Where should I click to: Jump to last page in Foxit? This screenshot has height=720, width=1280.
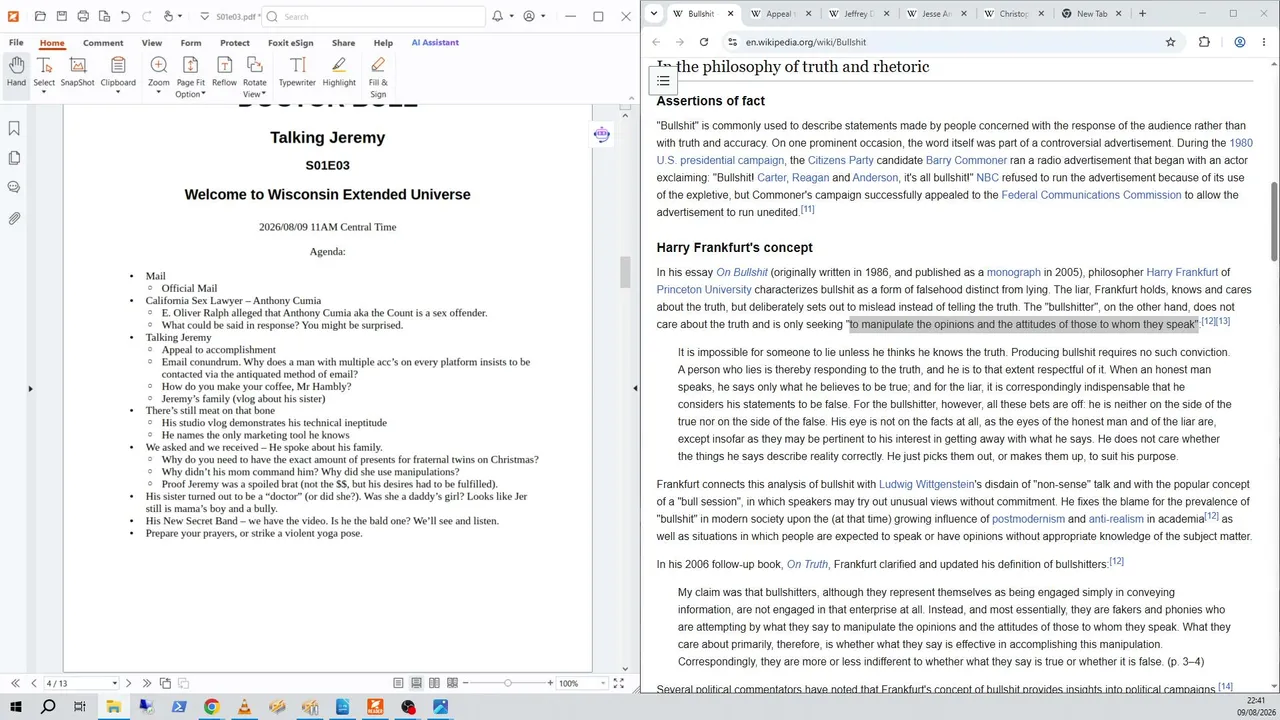[147, 683]
